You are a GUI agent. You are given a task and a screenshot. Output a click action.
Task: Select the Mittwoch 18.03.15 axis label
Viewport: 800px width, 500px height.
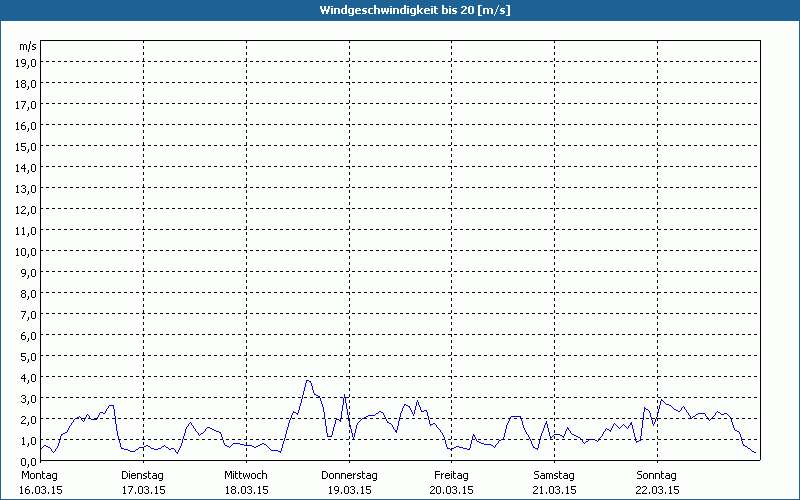pyautogui.click(x=246, y=483)
